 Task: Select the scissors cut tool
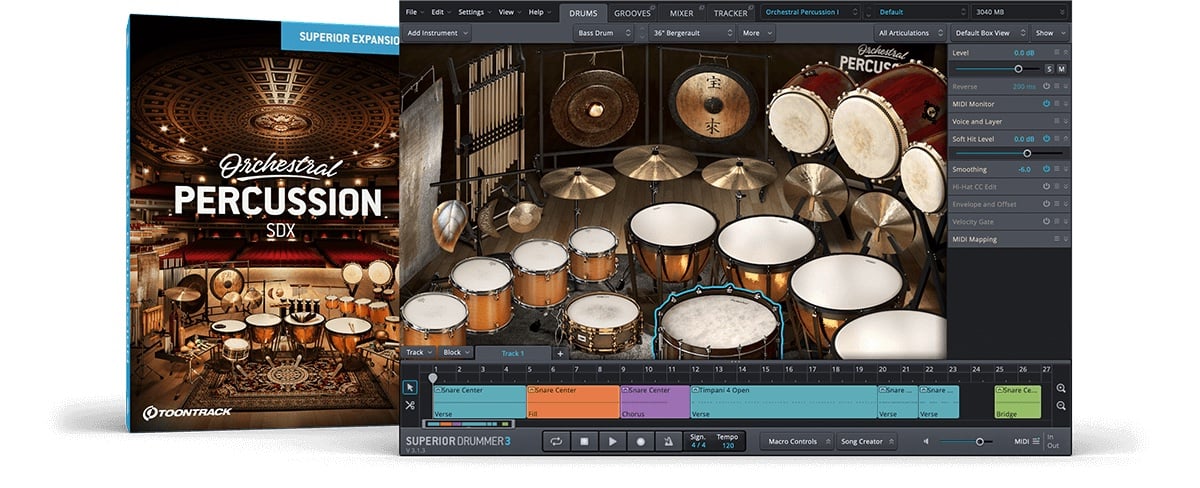coord(410,405)
